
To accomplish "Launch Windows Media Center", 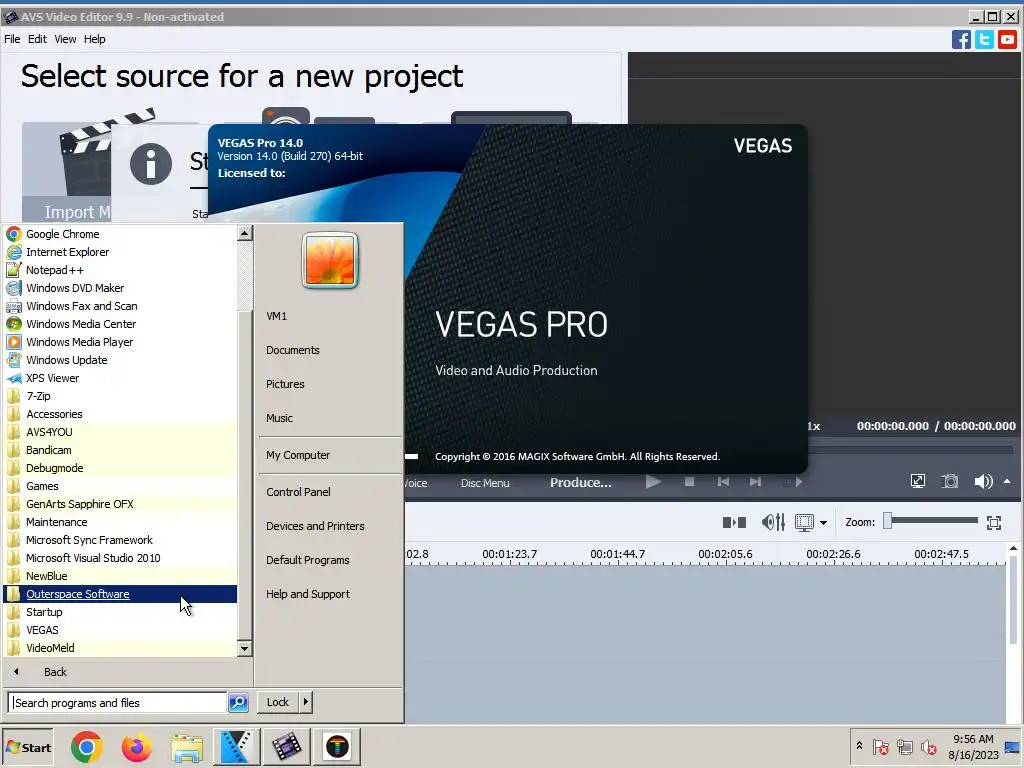I will (x=120, y=324).
